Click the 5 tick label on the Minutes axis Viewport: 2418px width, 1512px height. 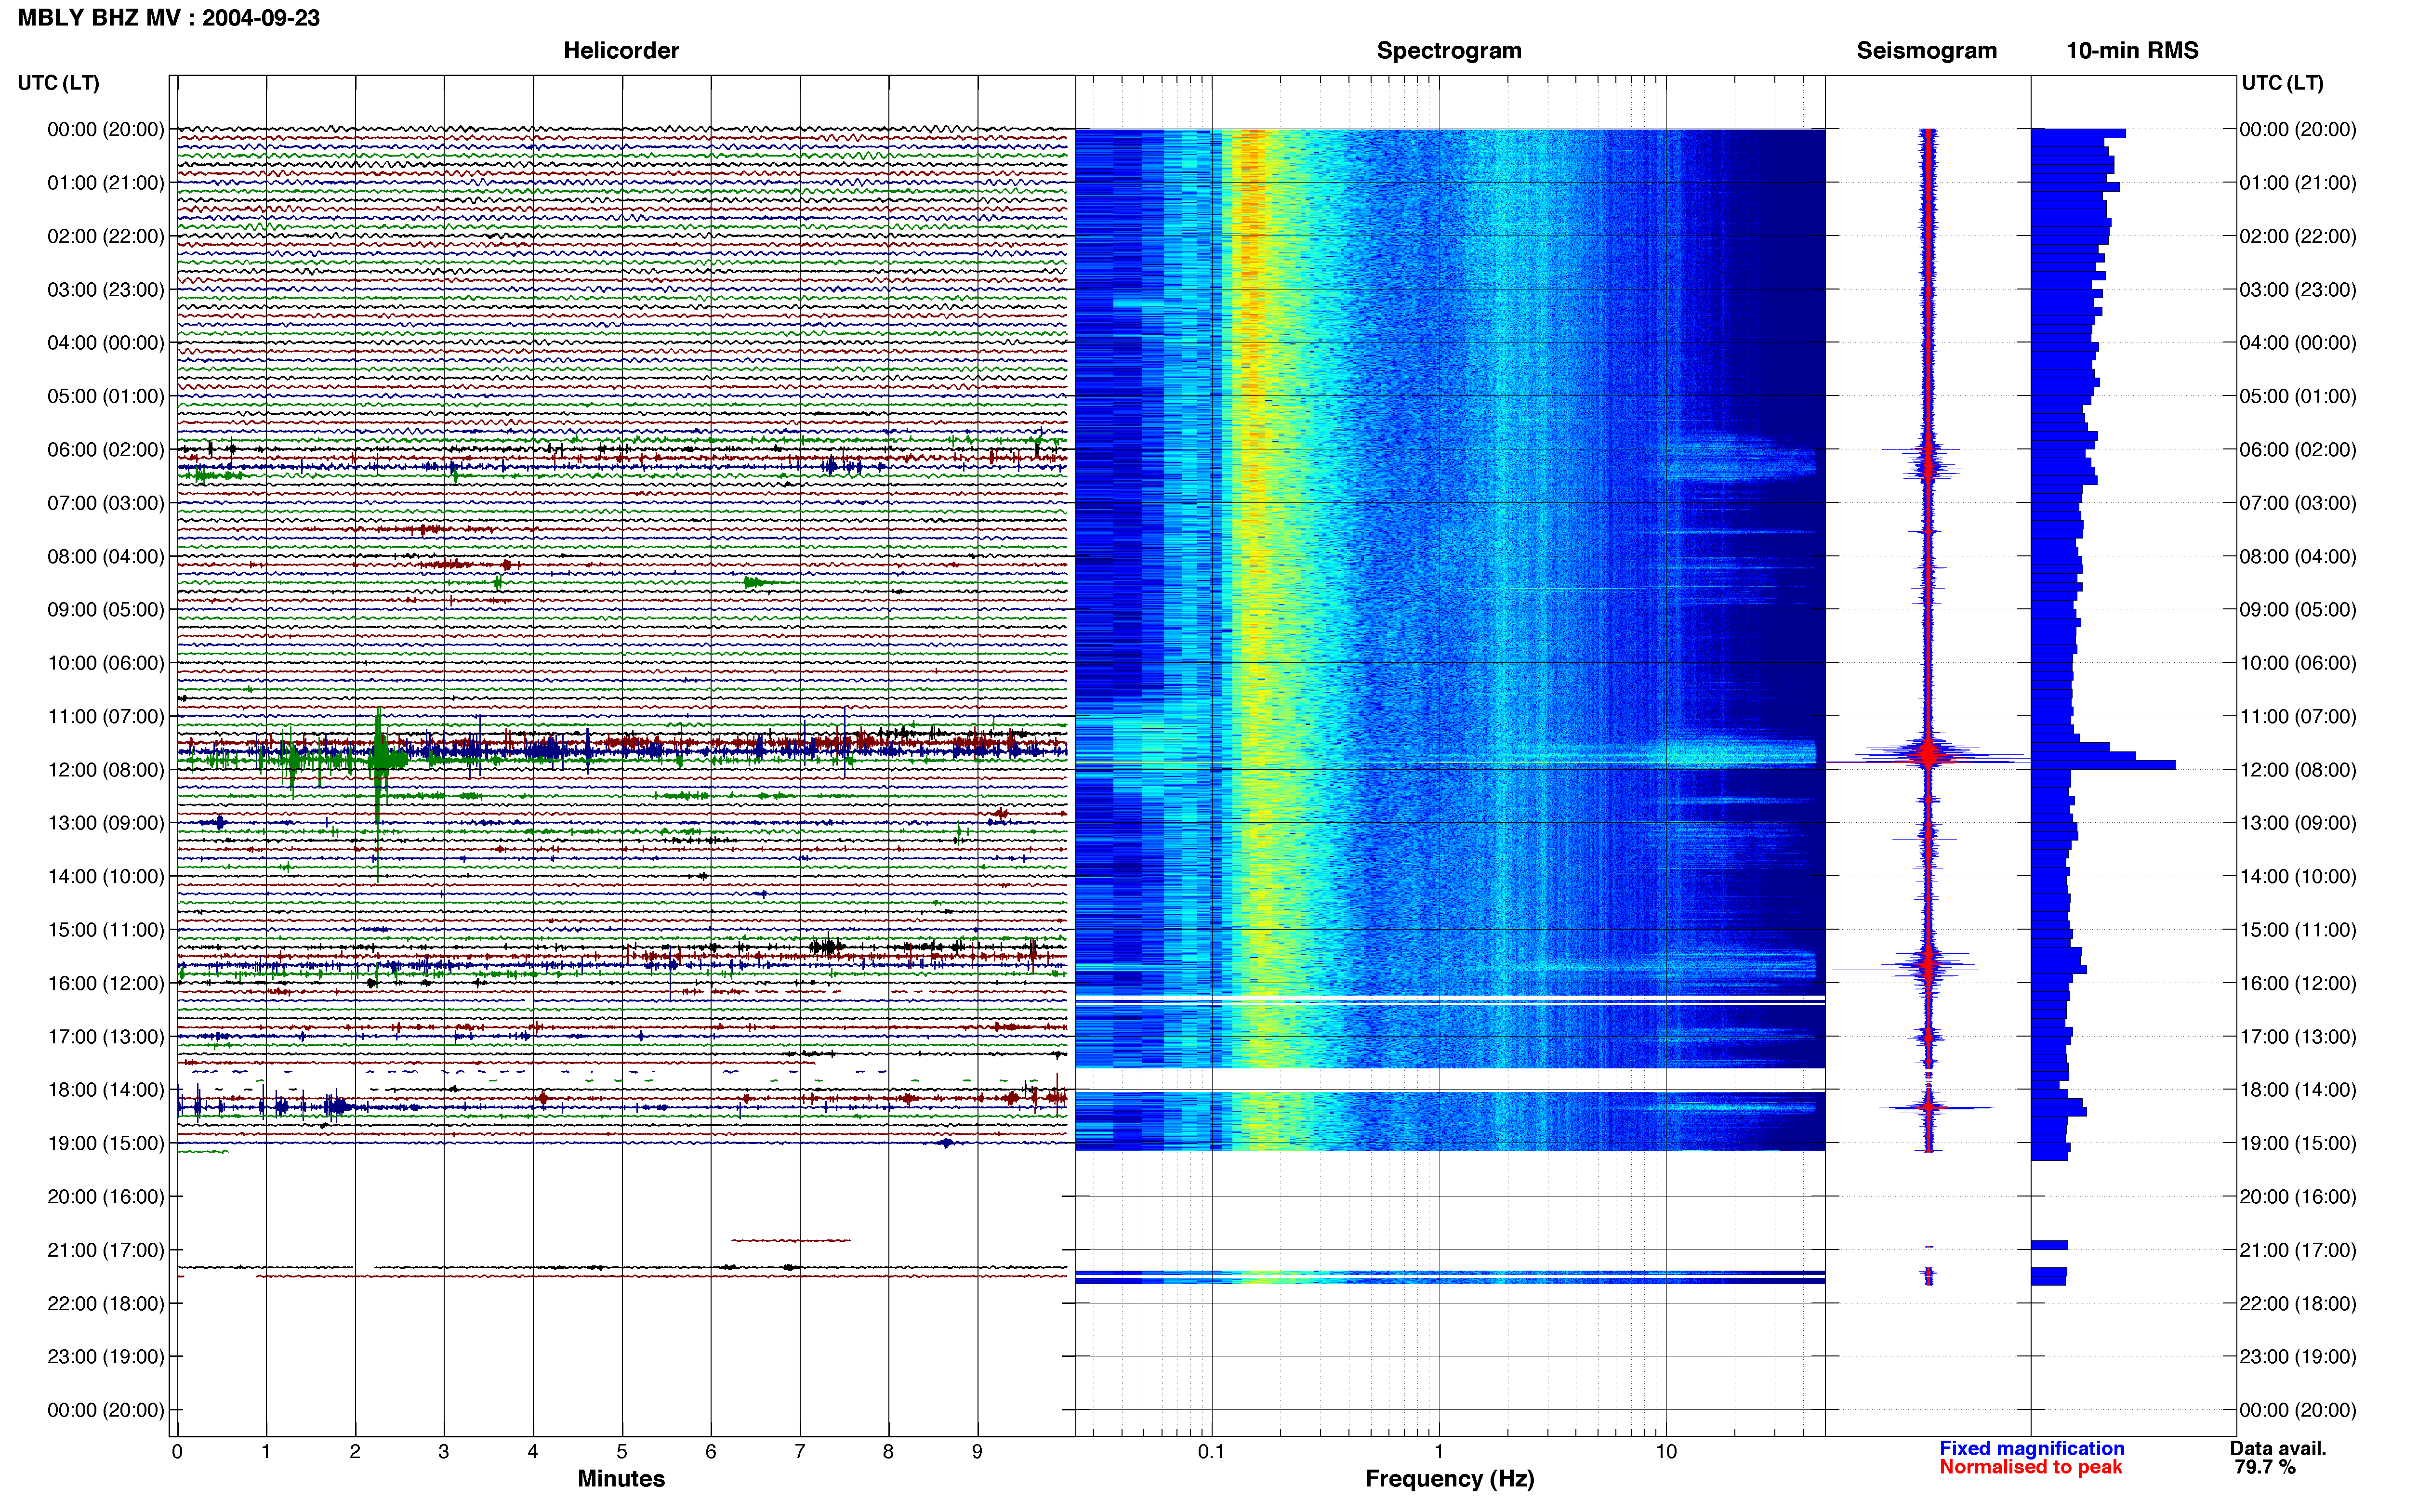click(x=622, y=1451)
